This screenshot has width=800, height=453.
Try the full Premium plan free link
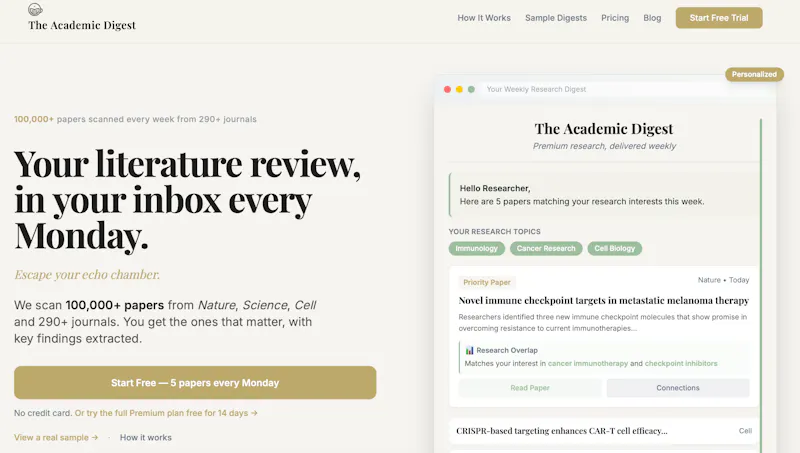pos(166,413)
